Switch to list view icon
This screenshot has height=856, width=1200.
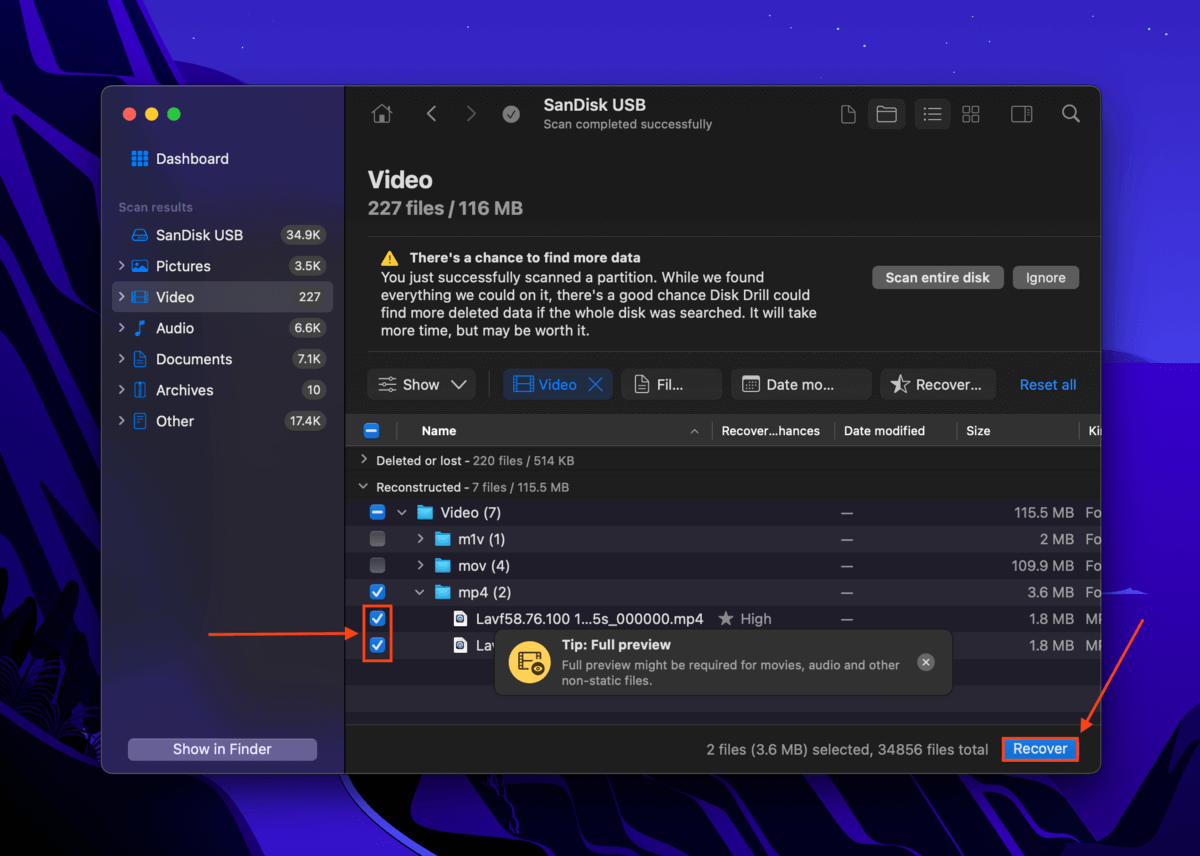932,114
